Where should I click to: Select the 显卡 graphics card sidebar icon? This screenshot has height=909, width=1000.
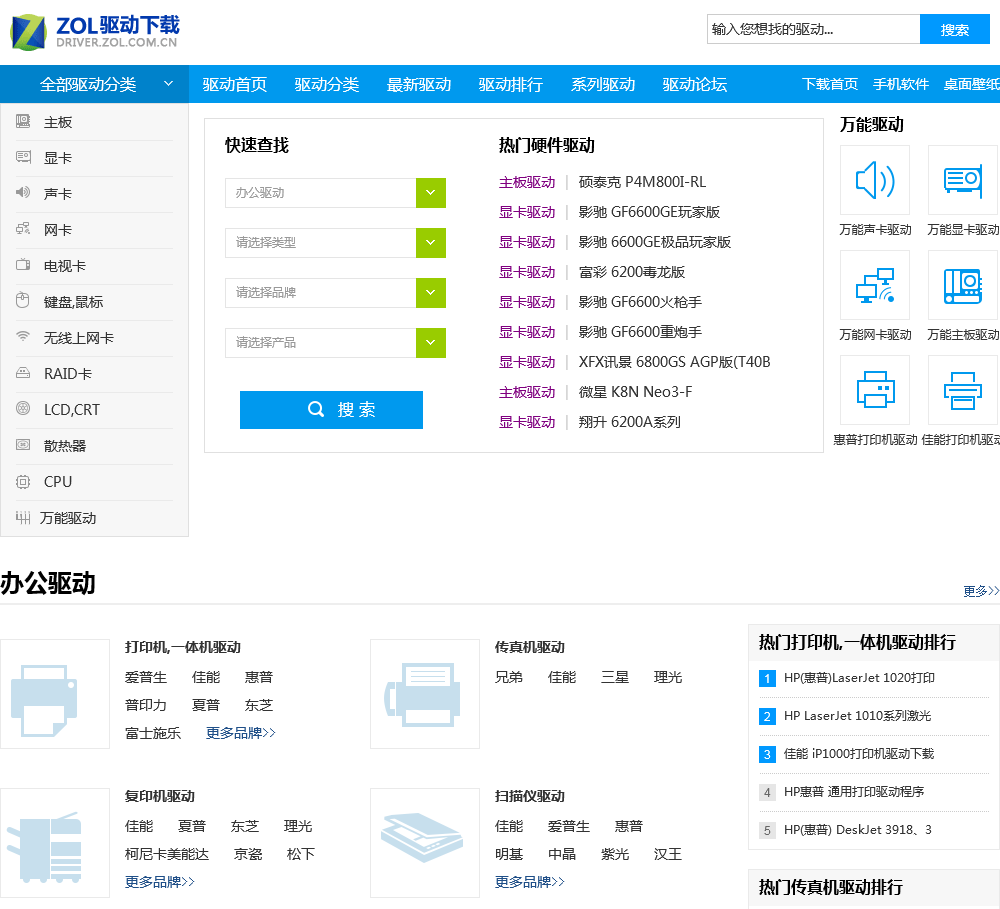[23, 157]
